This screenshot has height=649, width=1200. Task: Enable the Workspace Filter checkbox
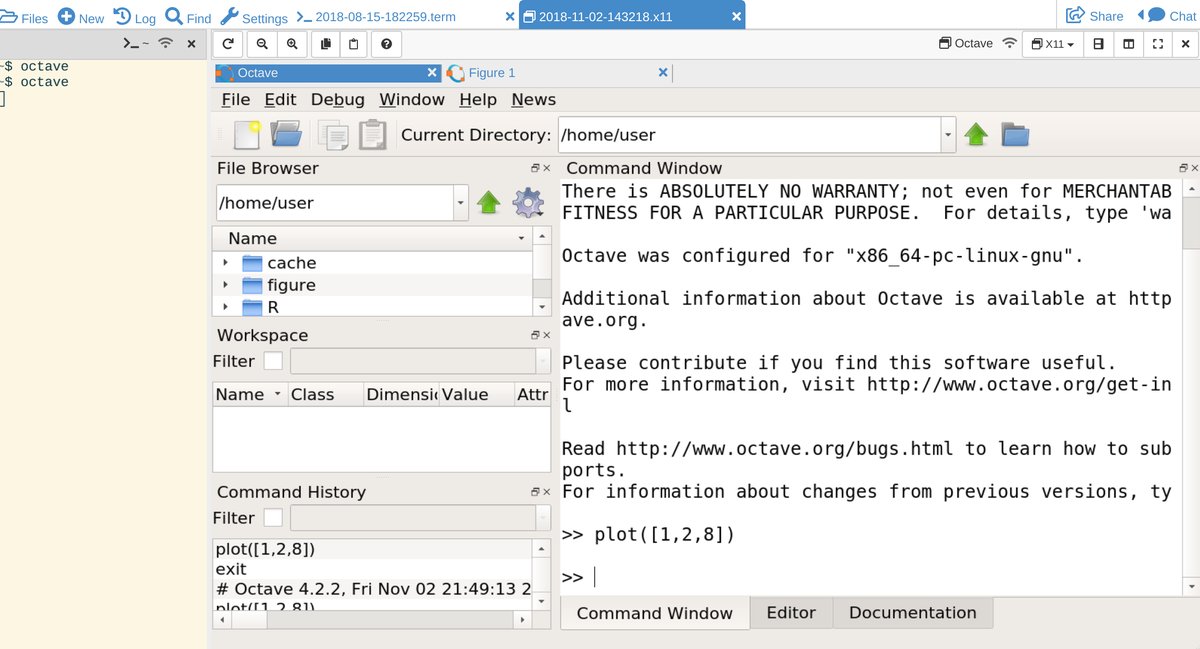[272, 361]
